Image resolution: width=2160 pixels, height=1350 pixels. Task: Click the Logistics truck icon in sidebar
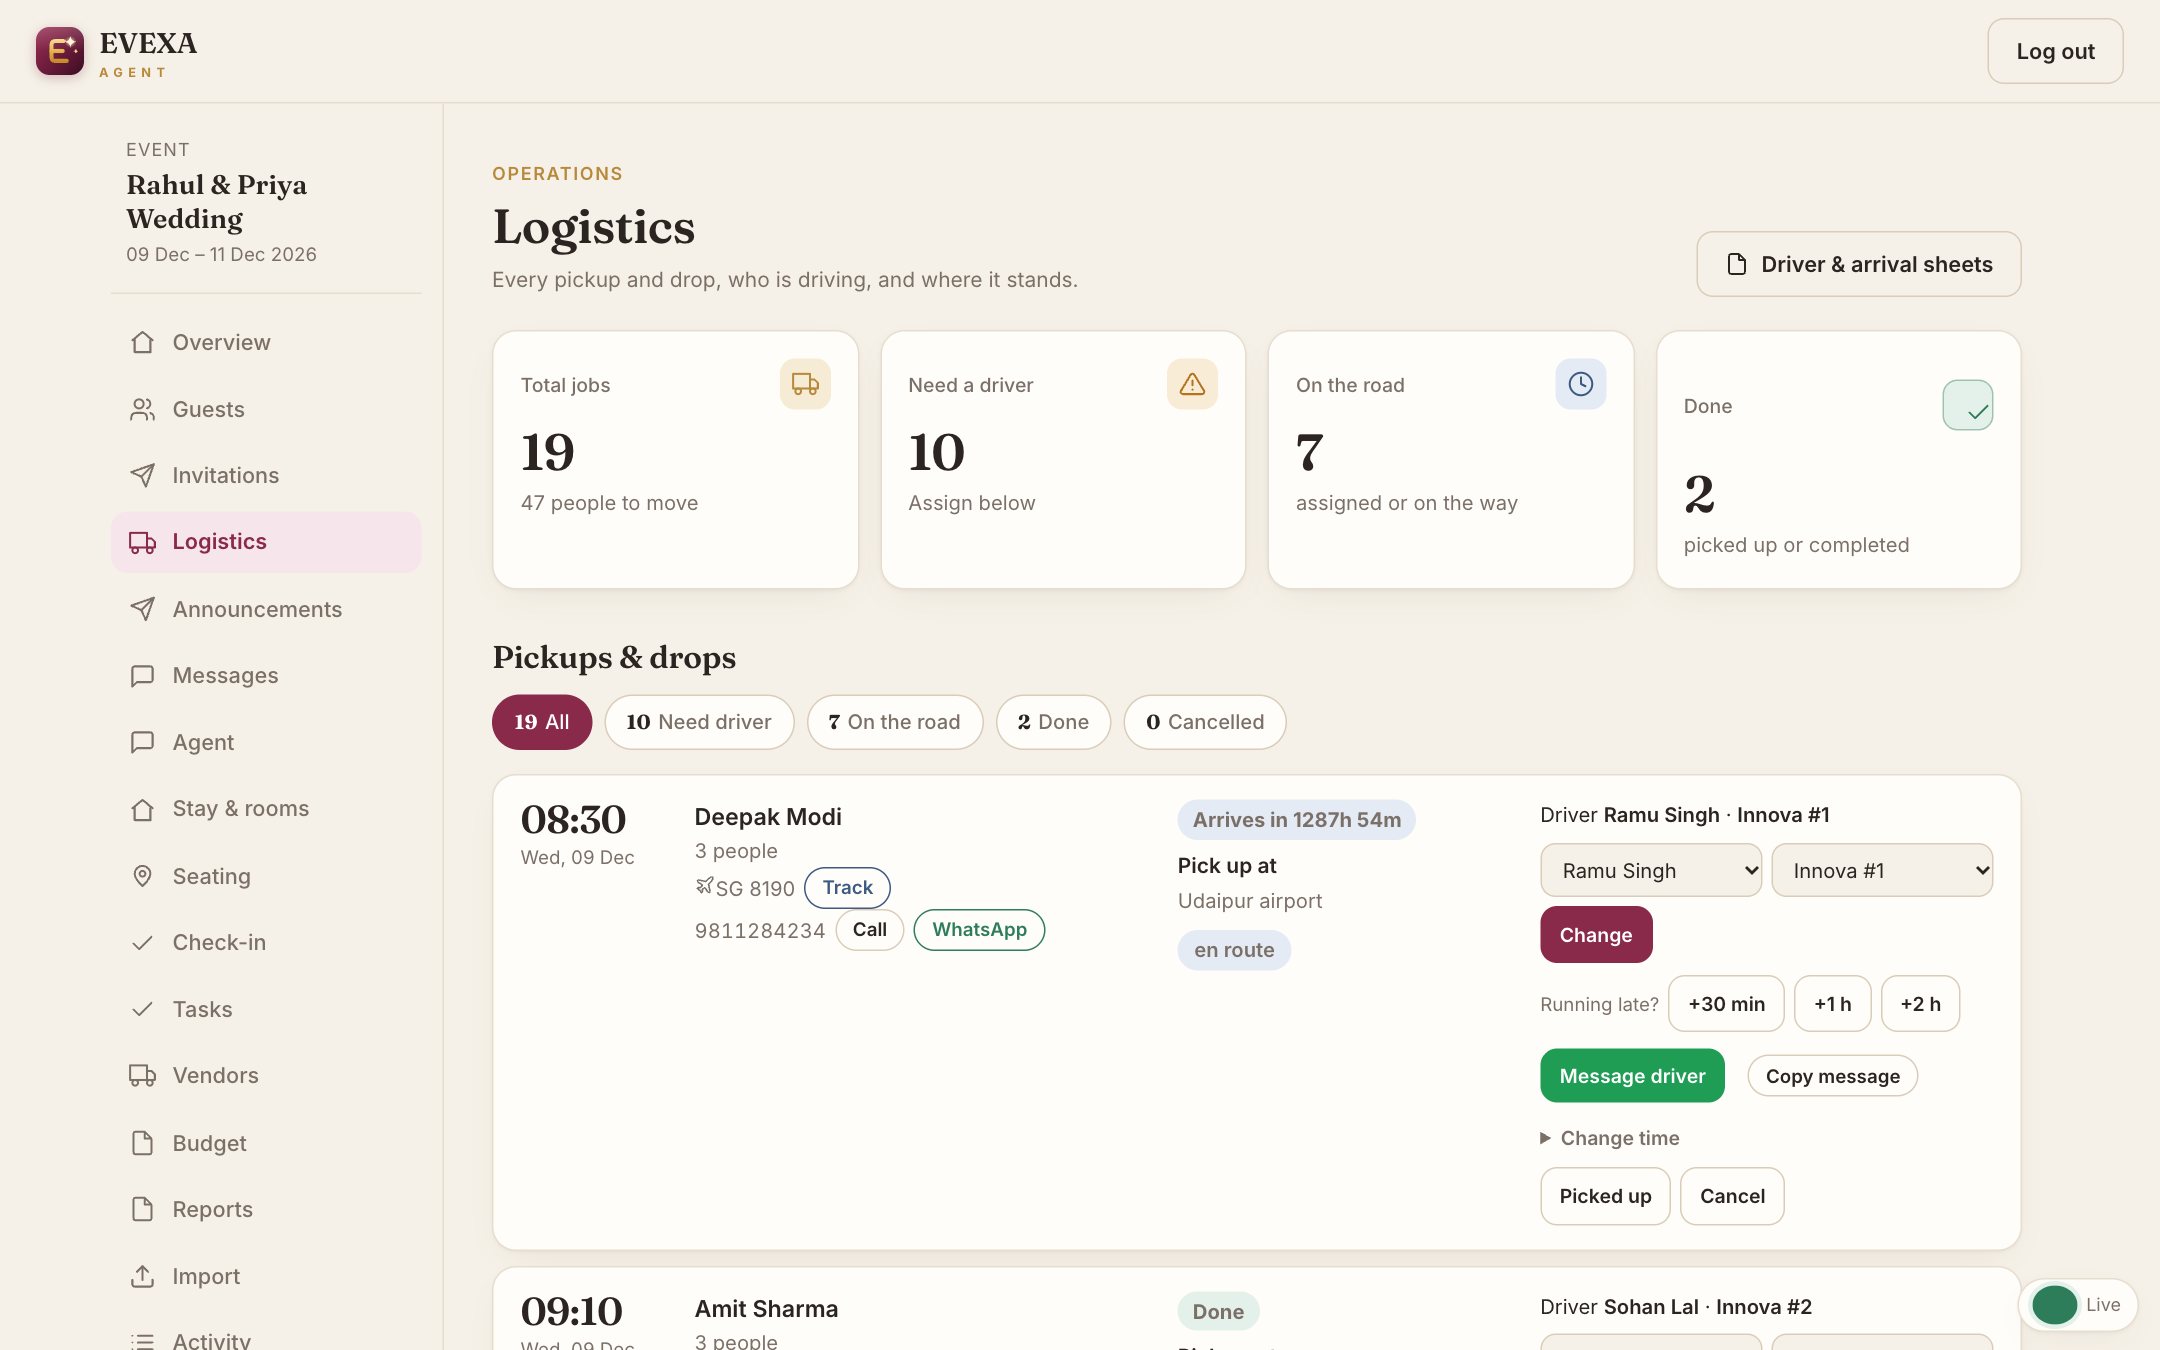click(142, 542)
